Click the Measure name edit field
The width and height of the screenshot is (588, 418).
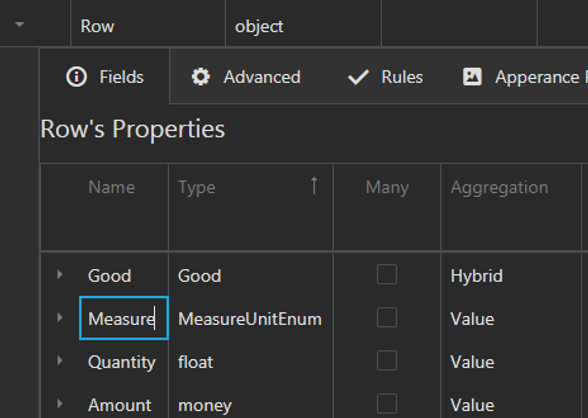tap(124, 318)
